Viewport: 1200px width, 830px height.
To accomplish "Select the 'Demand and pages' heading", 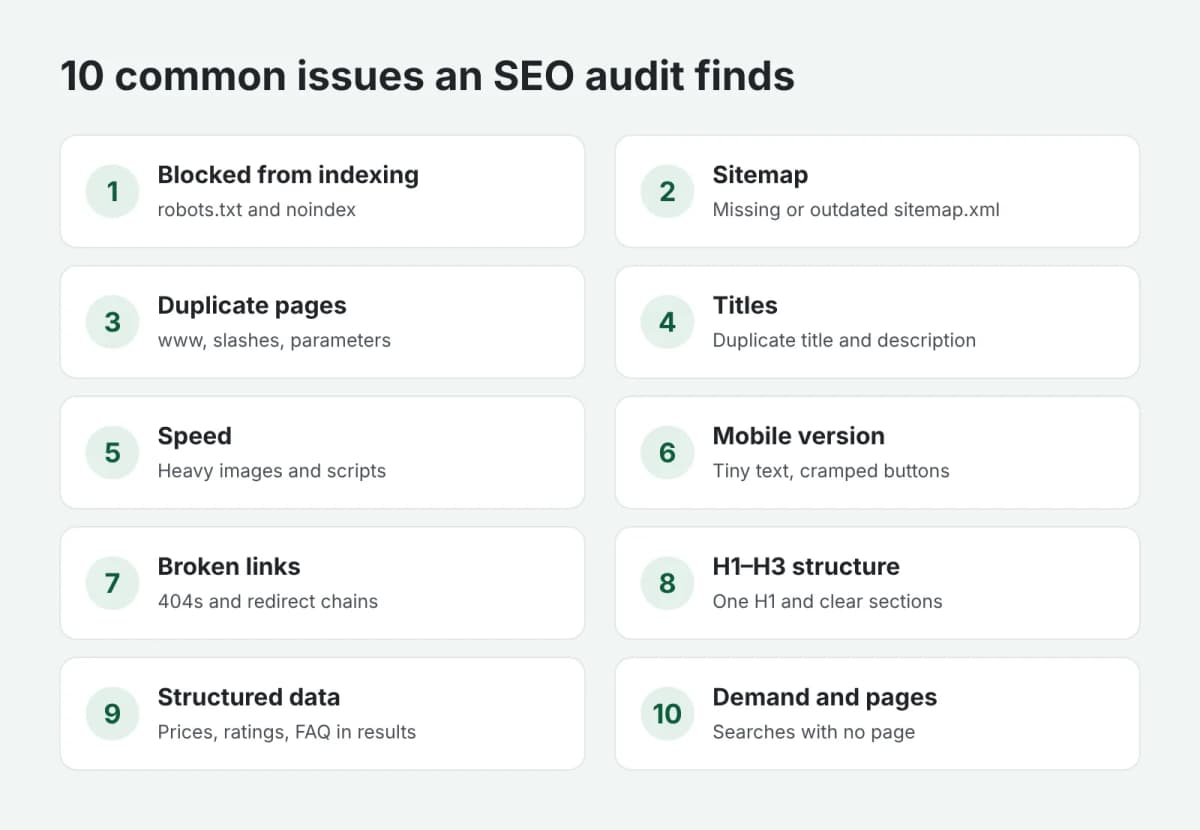I will pos(825,697).
